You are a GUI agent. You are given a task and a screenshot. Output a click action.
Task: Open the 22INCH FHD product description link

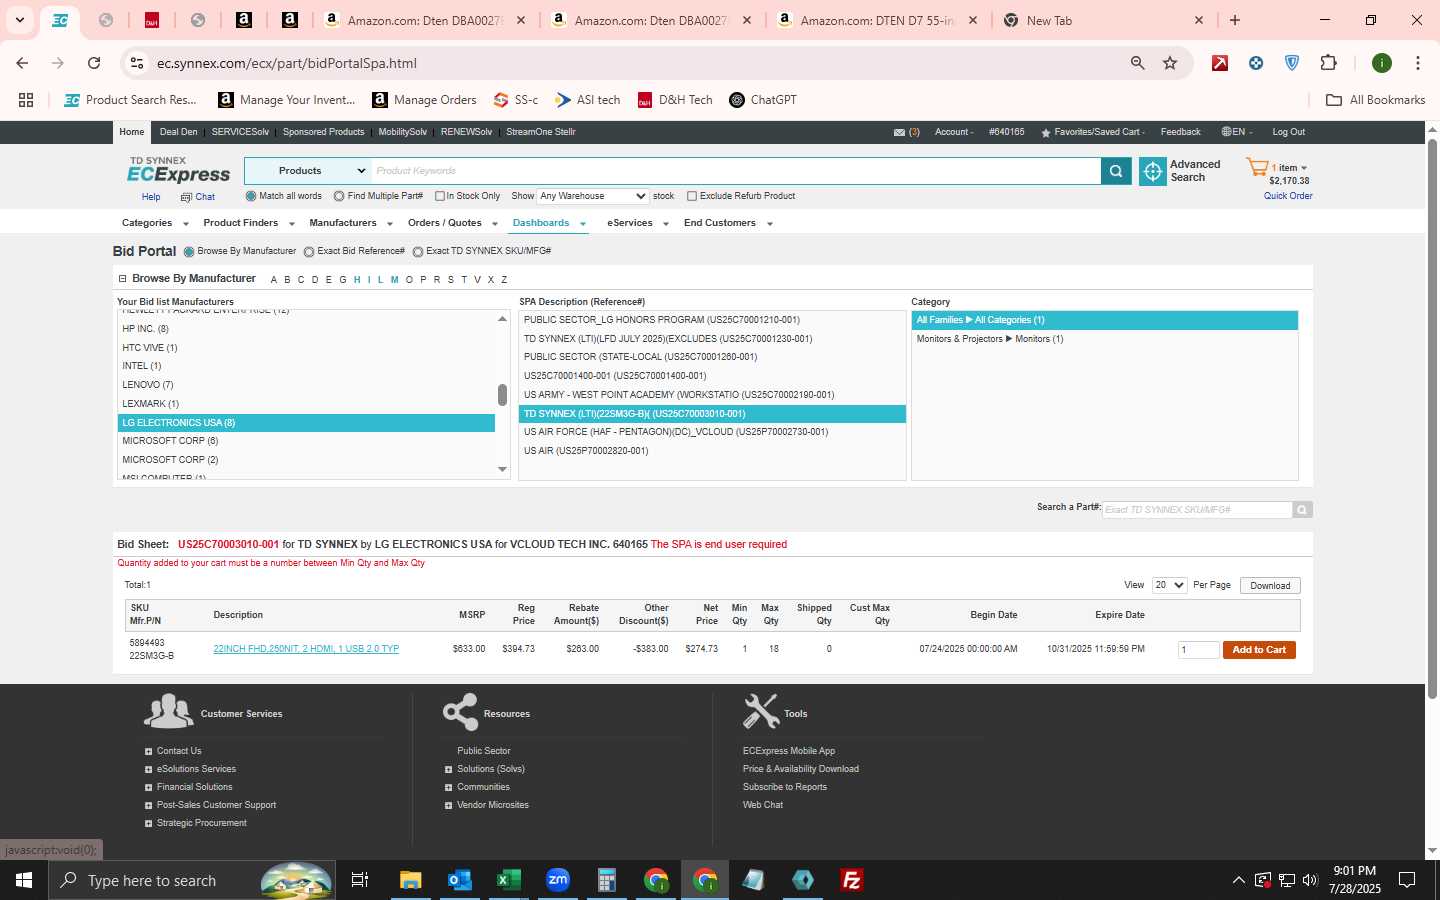point(306,649)
